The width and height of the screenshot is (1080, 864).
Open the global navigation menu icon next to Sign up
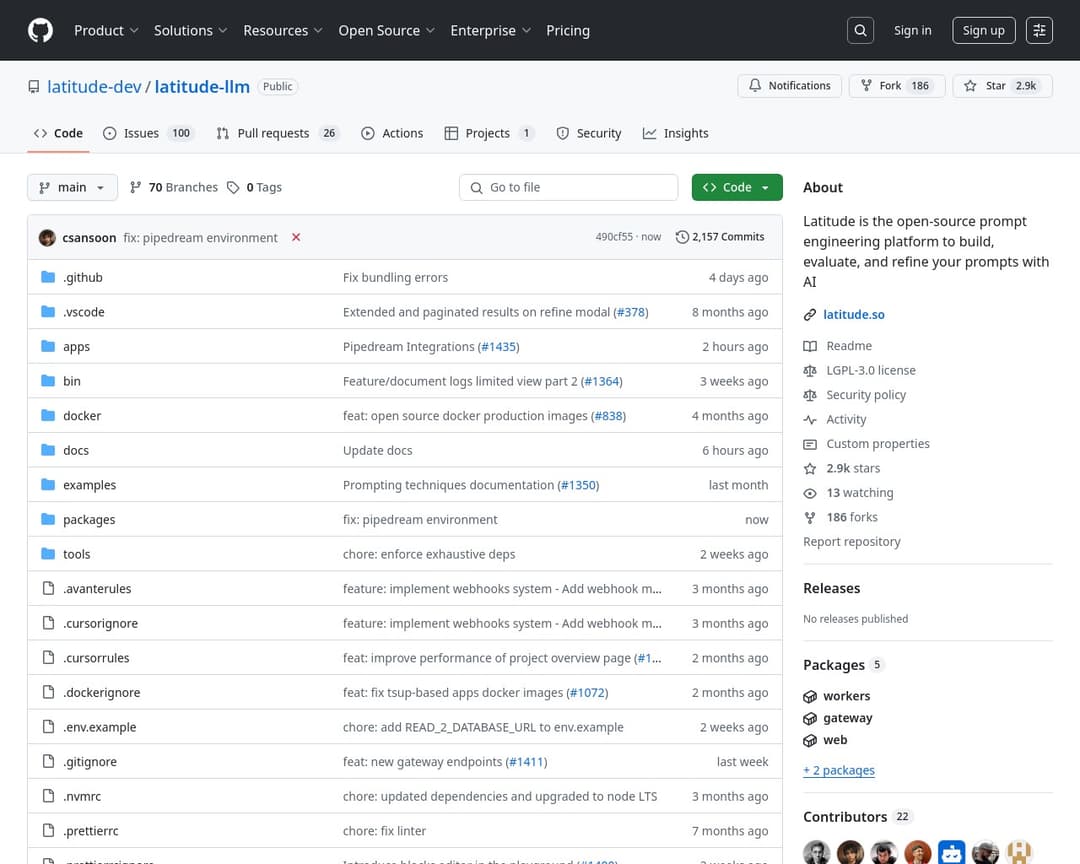[1039, 30]
